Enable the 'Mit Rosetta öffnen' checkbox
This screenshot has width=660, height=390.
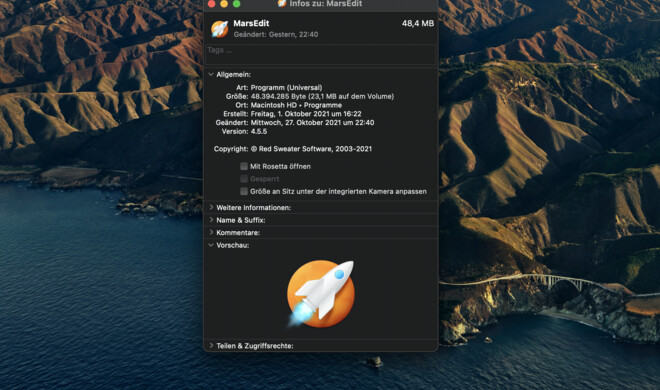244,166
